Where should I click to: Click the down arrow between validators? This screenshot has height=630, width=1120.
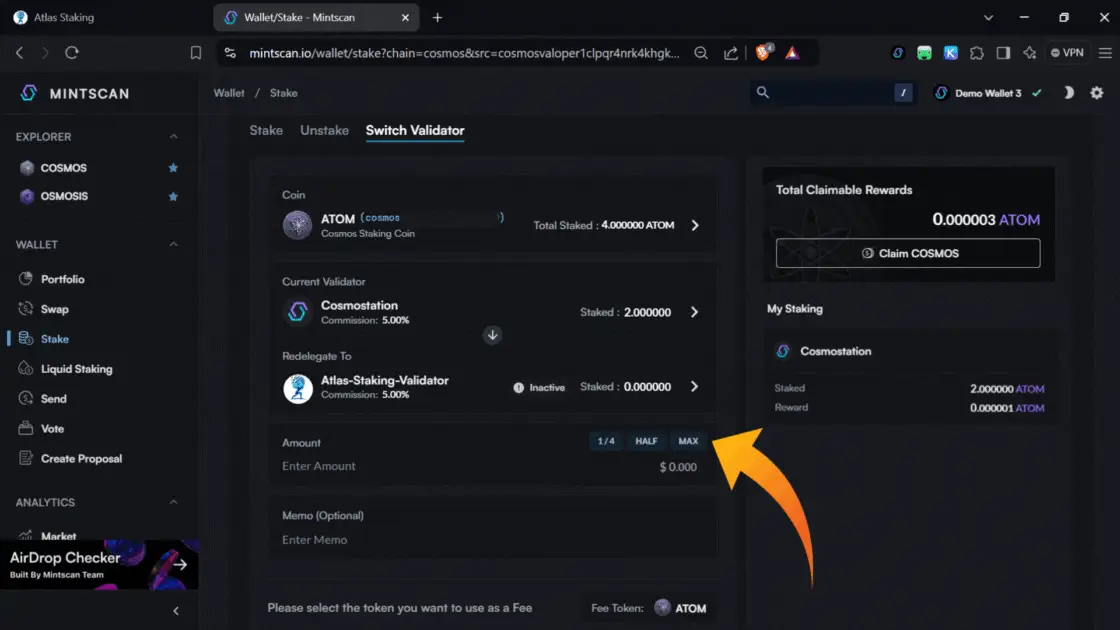[492, 335]
